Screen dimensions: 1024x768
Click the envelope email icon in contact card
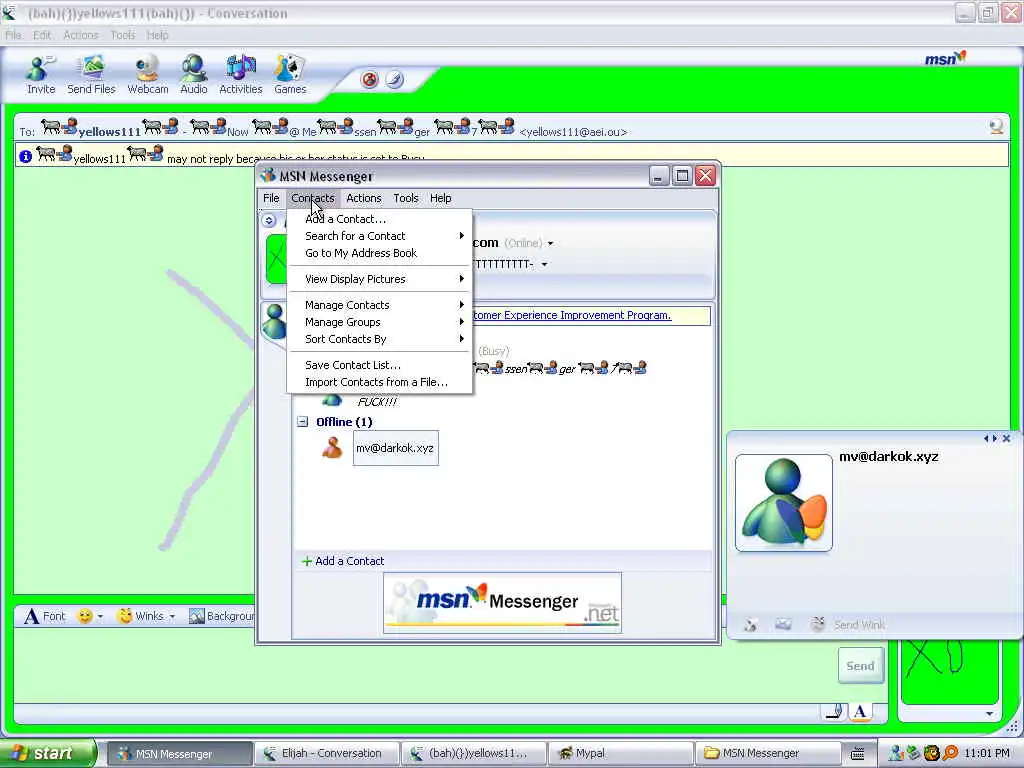(x=783, y=625)
